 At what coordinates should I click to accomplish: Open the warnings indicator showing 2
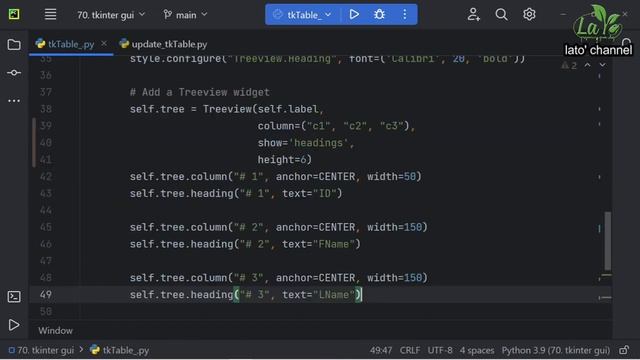569,65
